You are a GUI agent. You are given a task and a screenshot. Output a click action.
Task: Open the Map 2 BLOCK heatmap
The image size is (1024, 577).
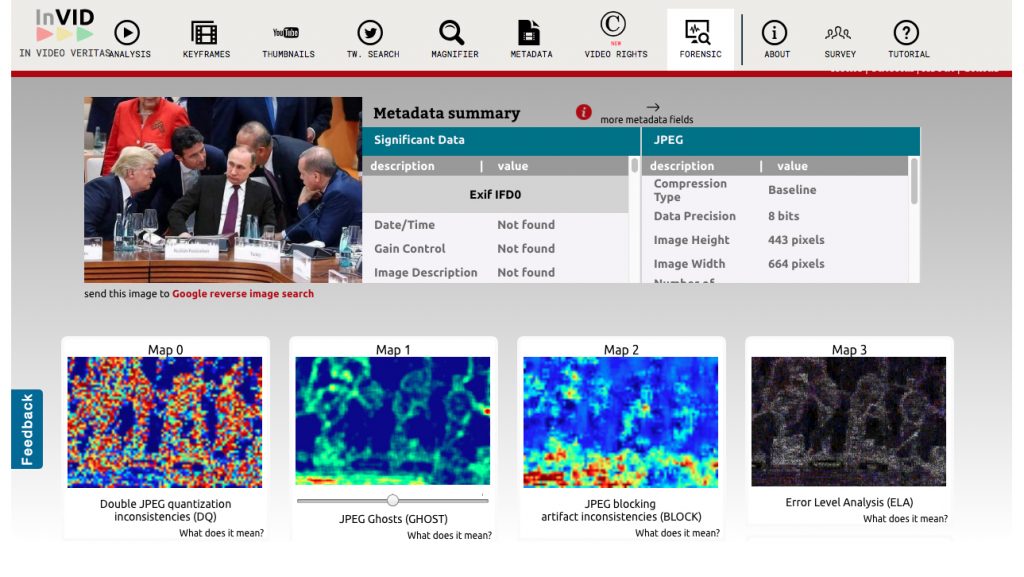(x=620, y=422)
